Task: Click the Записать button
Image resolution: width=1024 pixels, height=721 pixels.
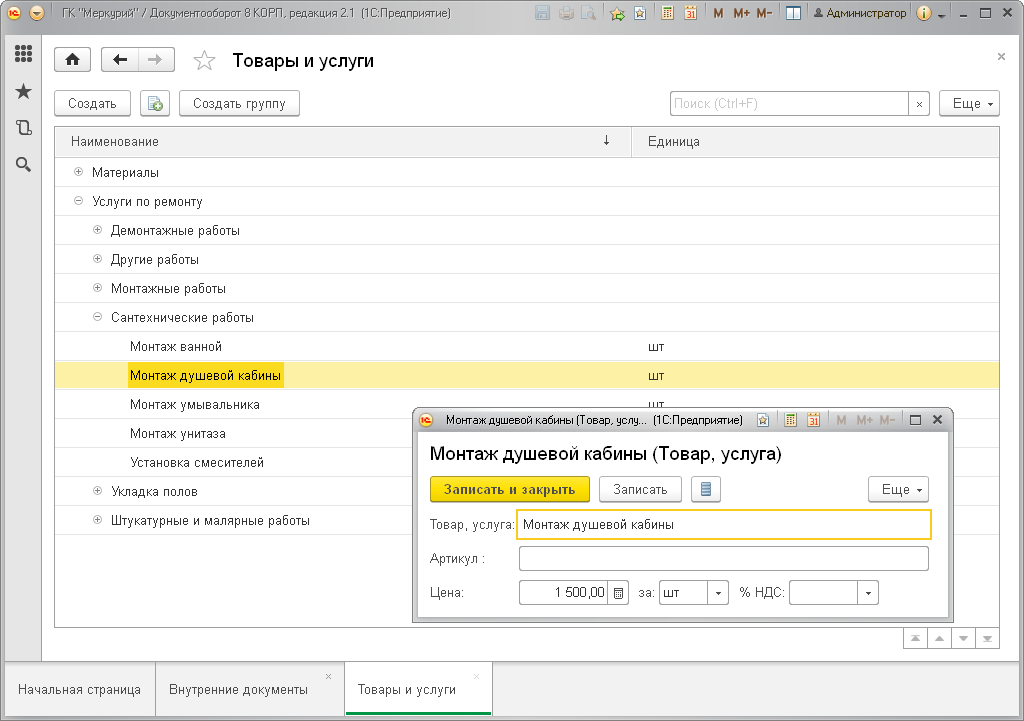Action: [x=640, y=489]
